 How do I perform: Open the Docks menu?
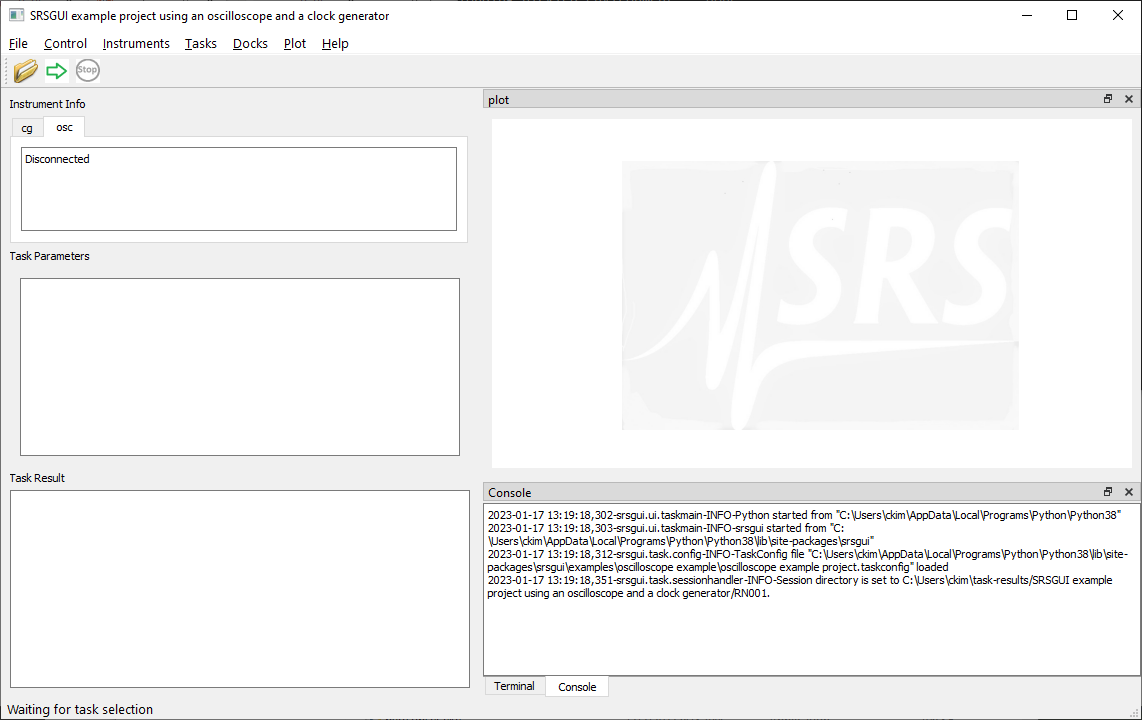(x=251, y=44)
